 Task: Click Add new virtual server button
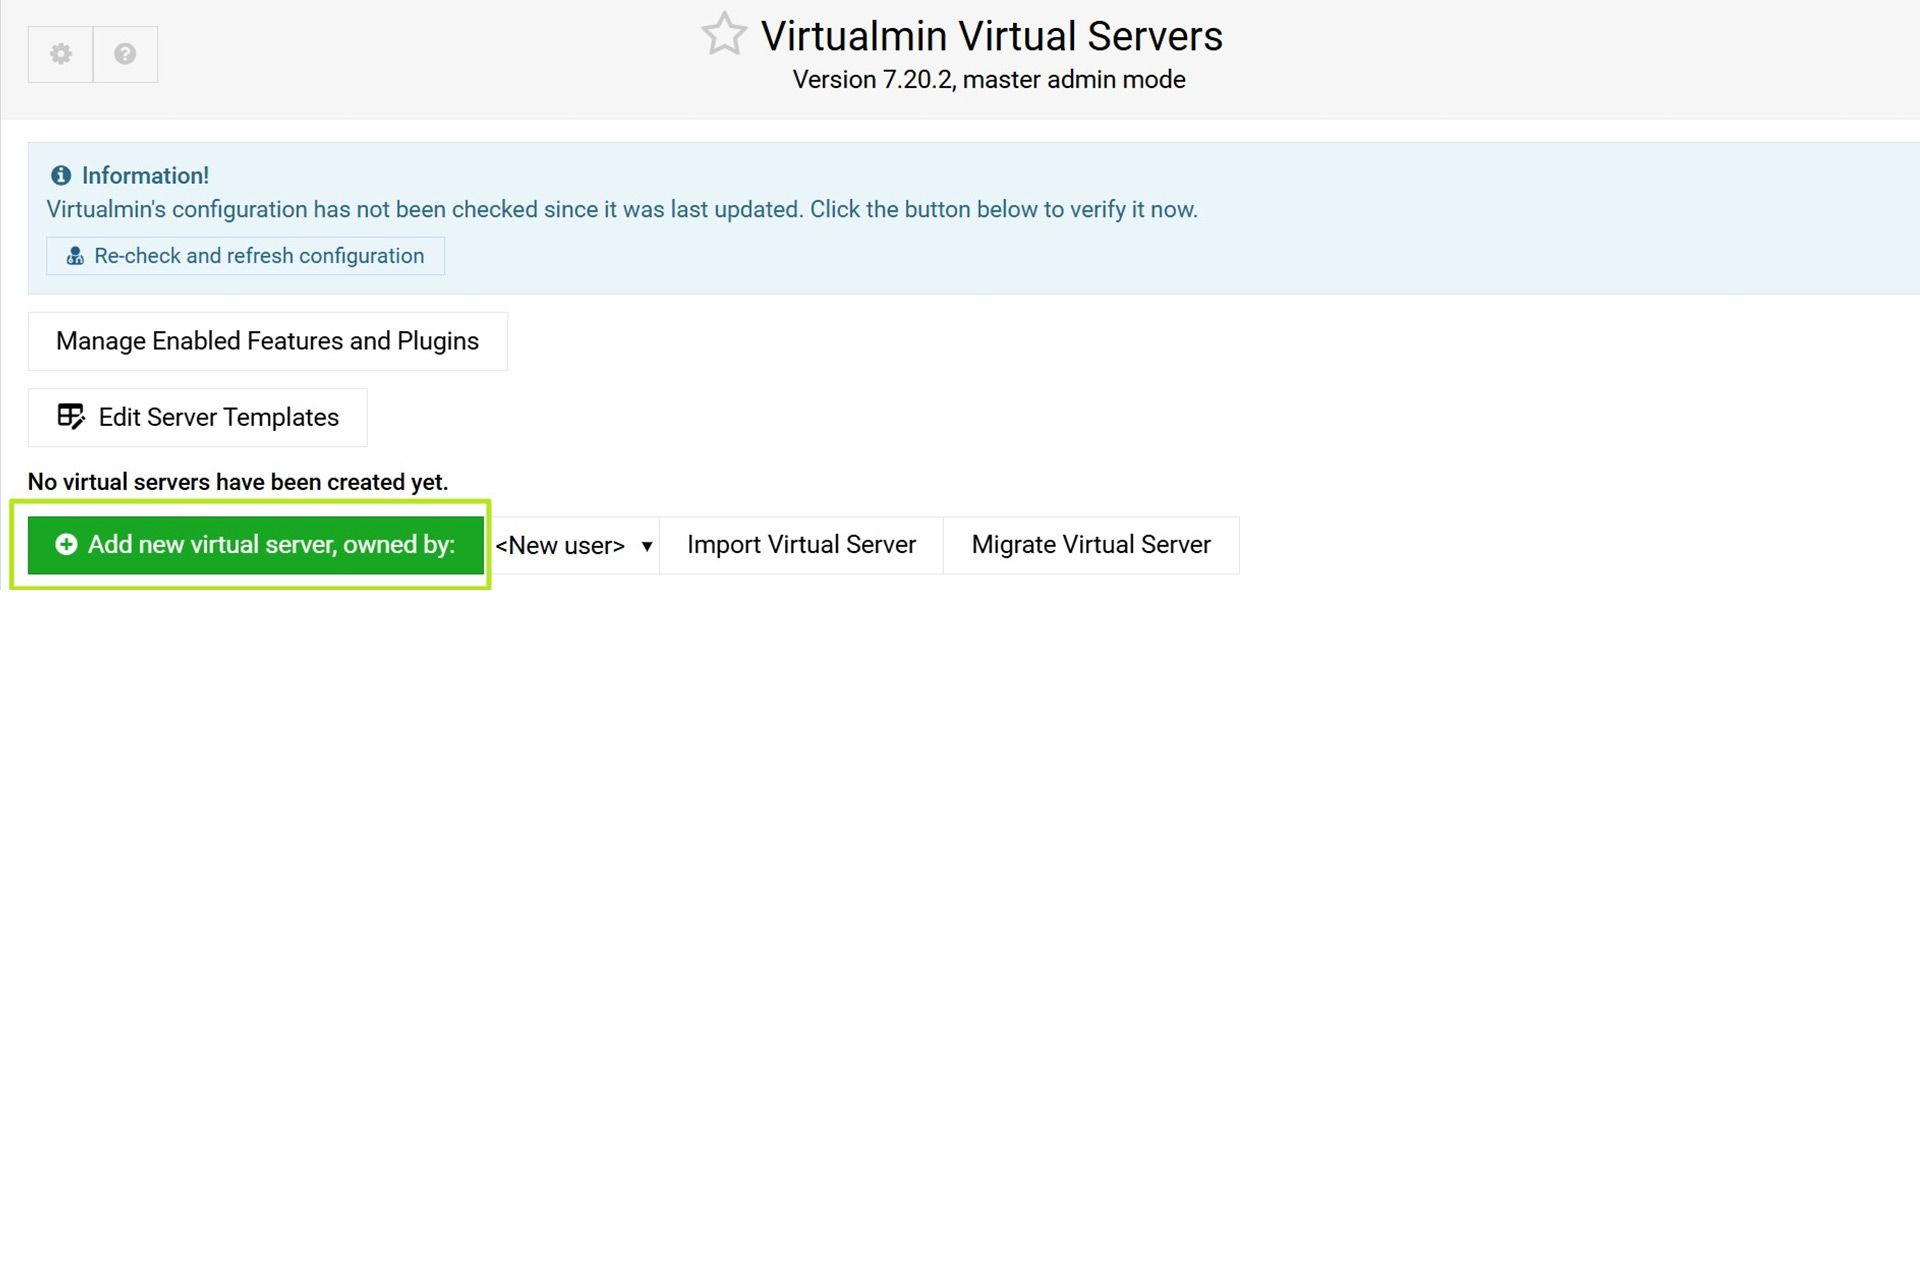tap(256, 545)
